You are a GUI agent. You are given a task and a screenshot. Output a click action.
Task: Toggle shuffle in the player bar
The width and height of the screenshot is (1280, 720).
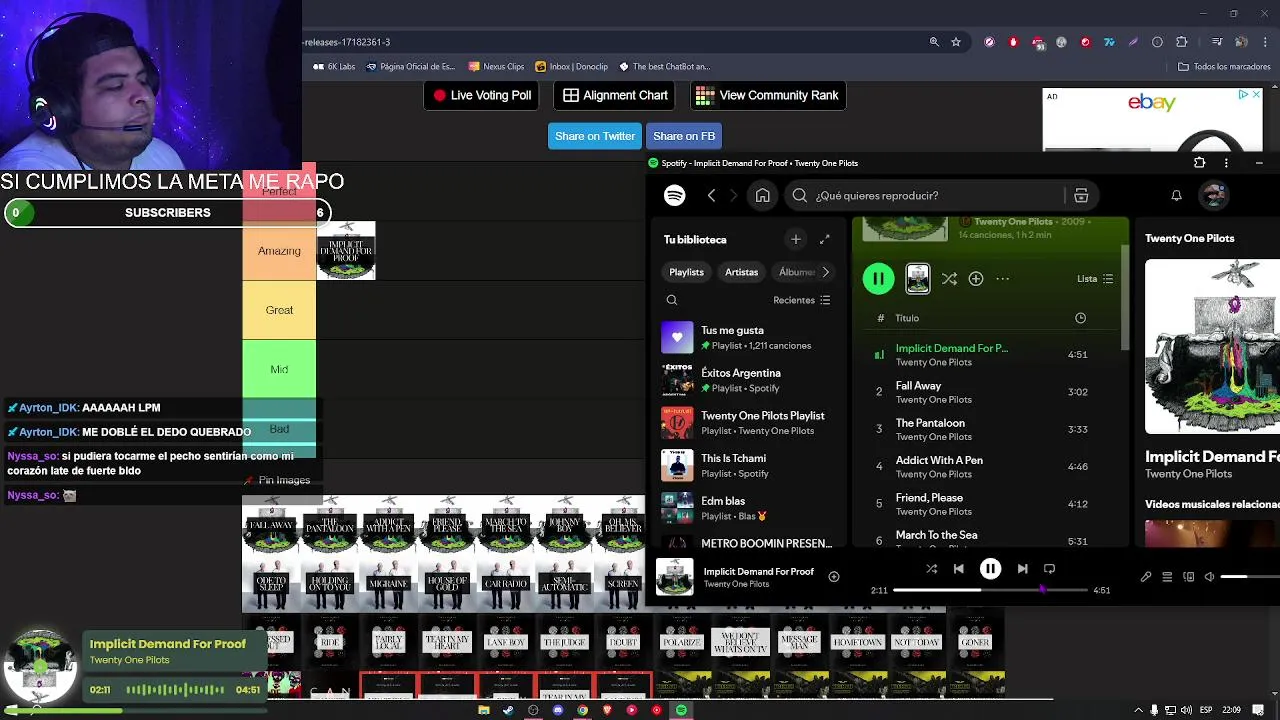click(931, 569)
